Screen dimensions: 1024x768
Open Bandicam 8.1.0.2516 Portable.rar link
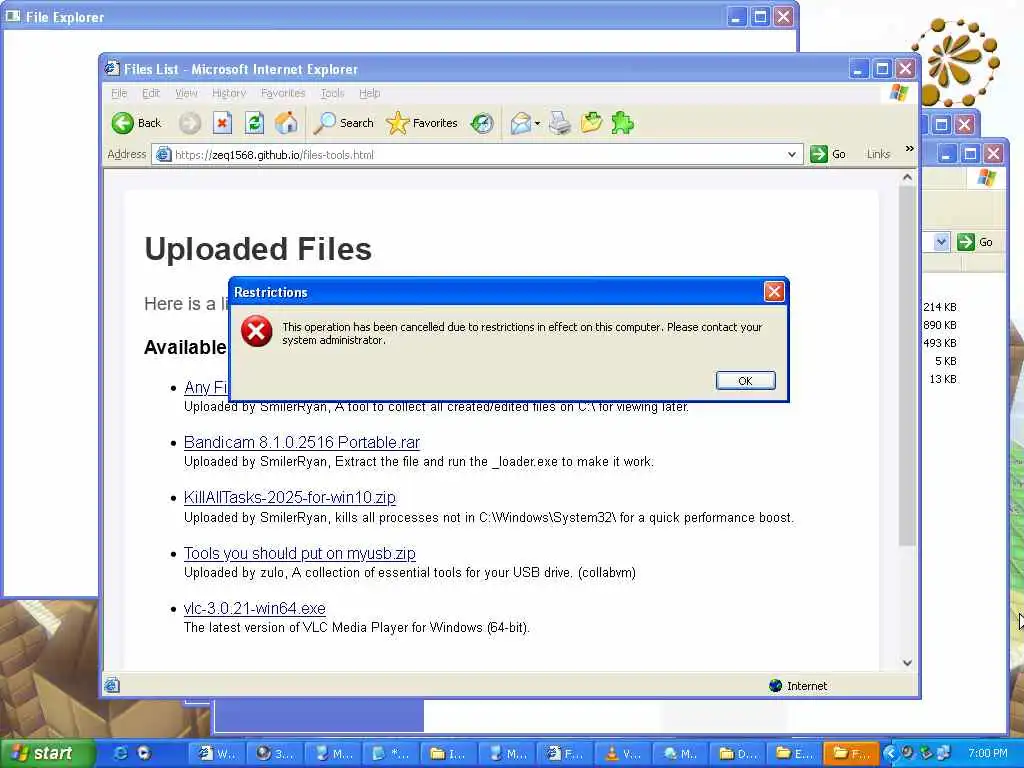[302, 442]
